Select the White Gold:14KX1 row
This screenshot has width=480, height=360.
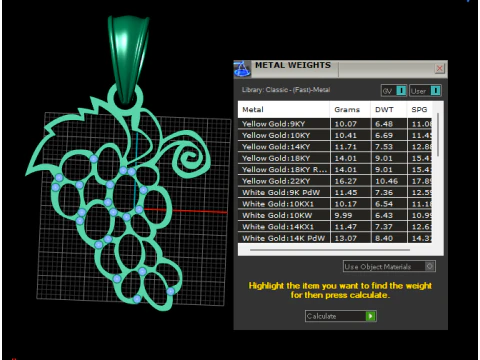pos(335,227)
